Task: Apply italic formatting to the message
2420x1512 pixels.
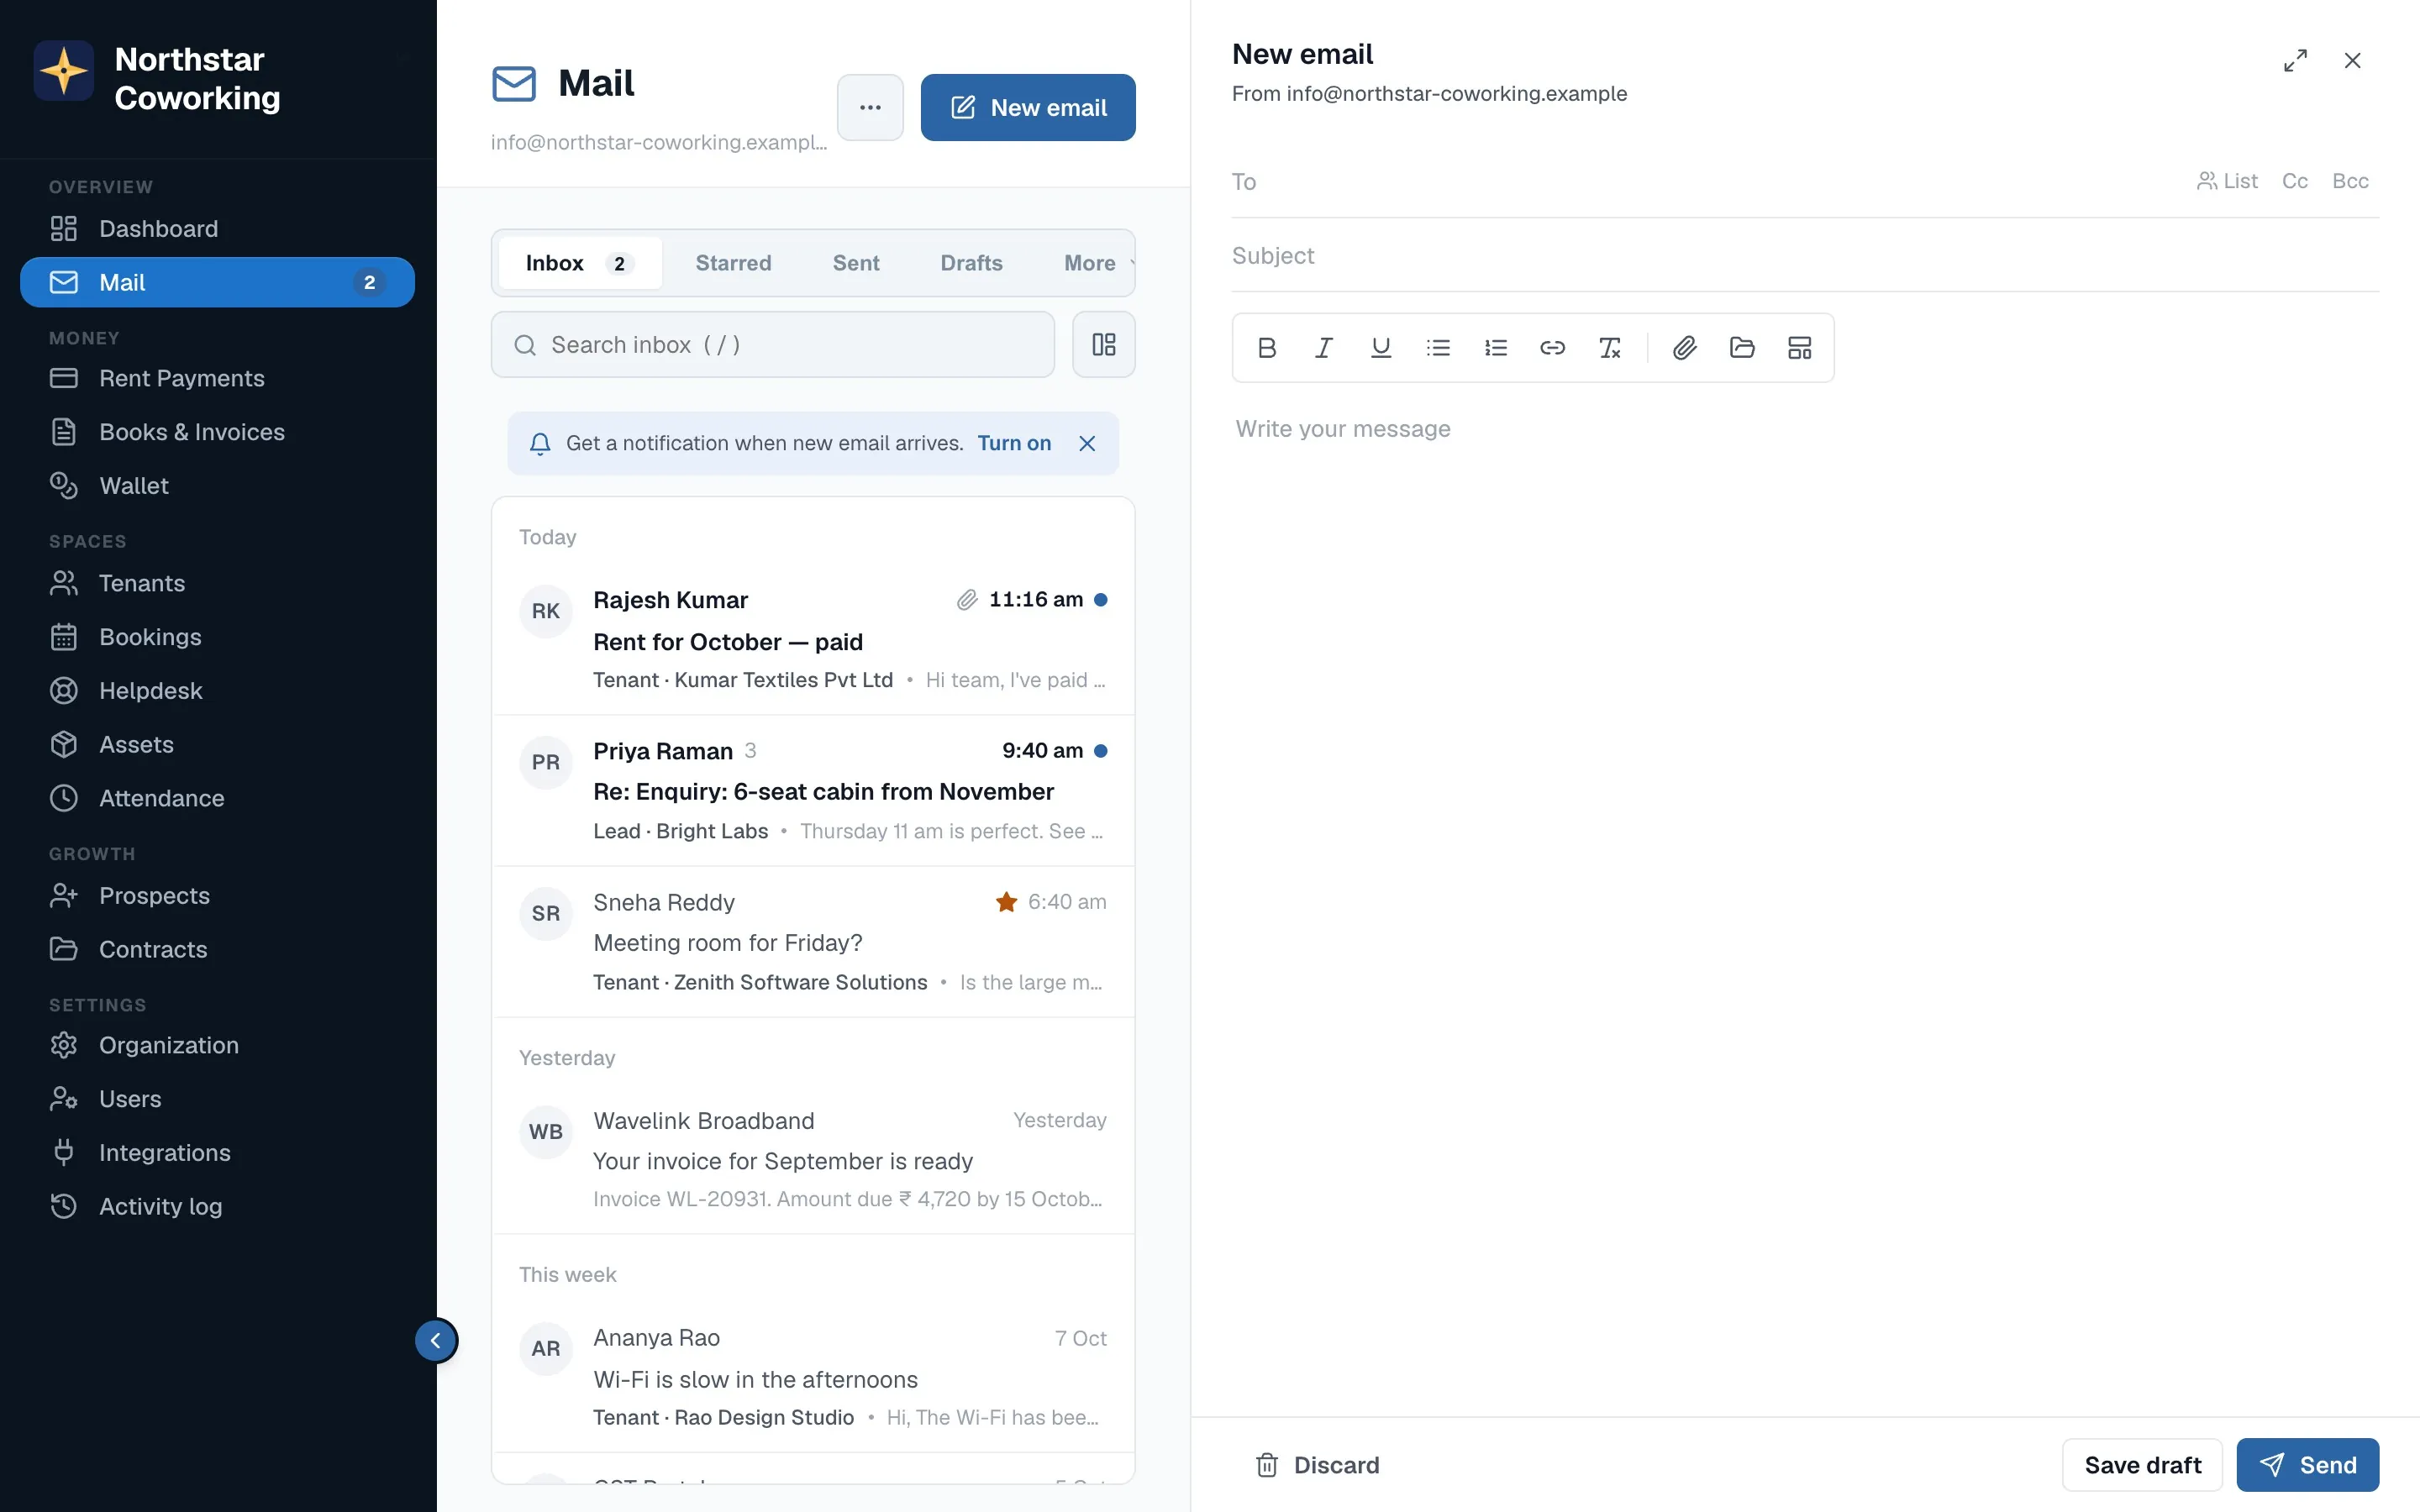Action: pos(1323,348)
